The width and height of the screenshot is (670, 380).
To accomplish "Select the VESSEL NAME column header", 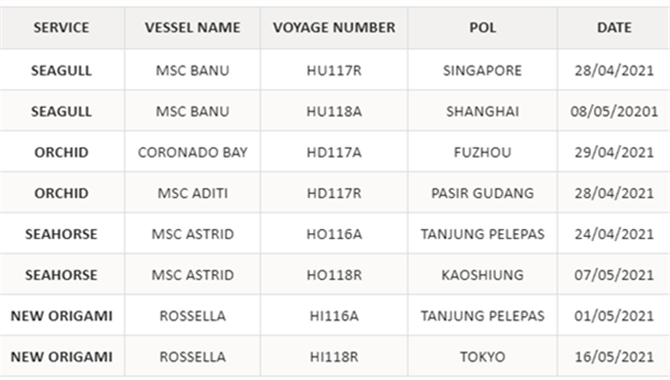I will tap(192, 28).
